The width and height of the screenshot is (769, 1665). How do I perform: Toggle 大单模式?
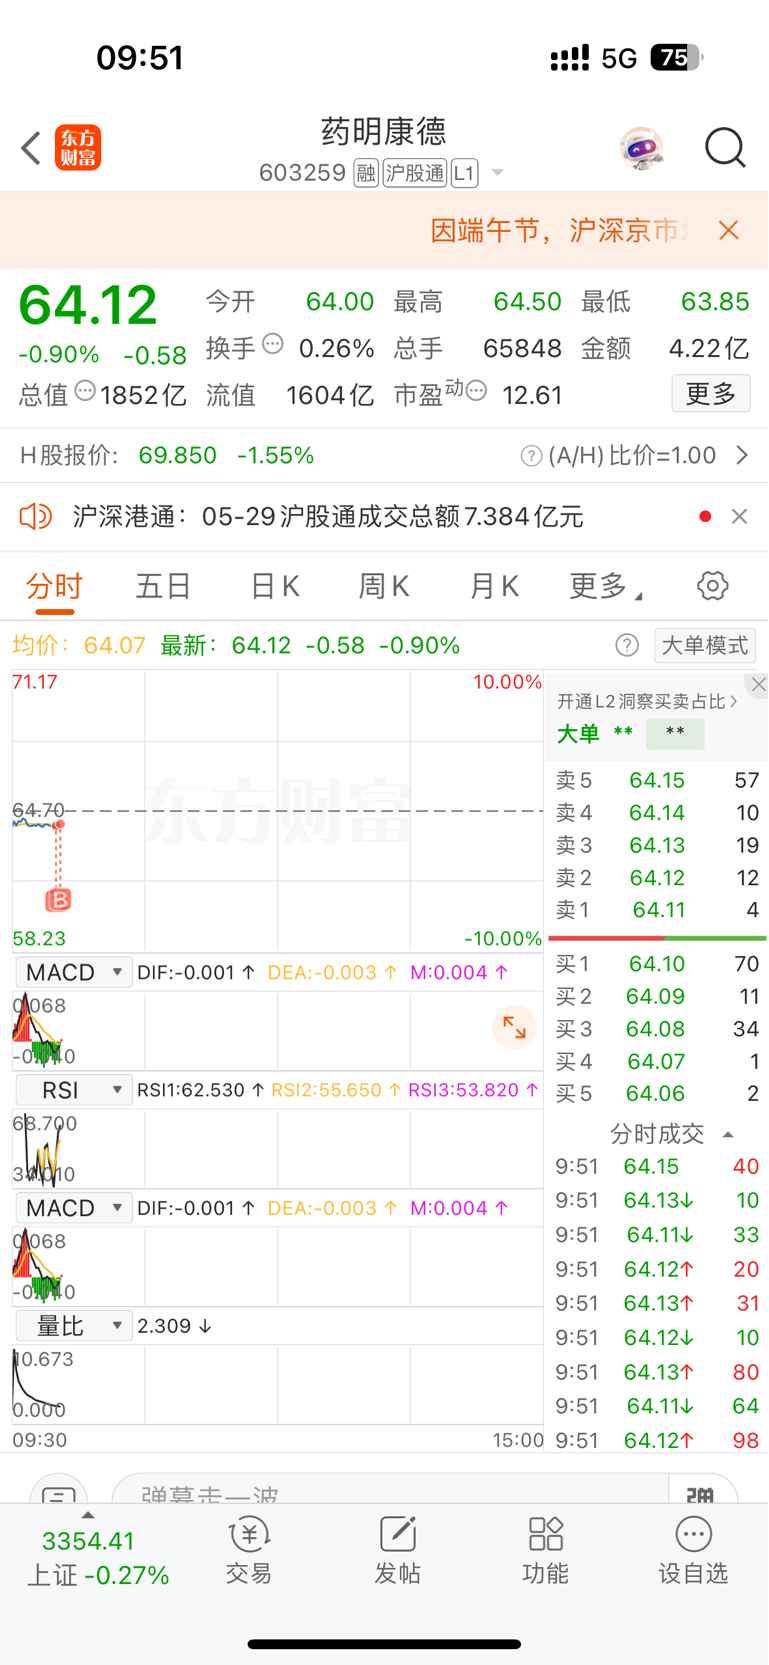pos(705,645)
